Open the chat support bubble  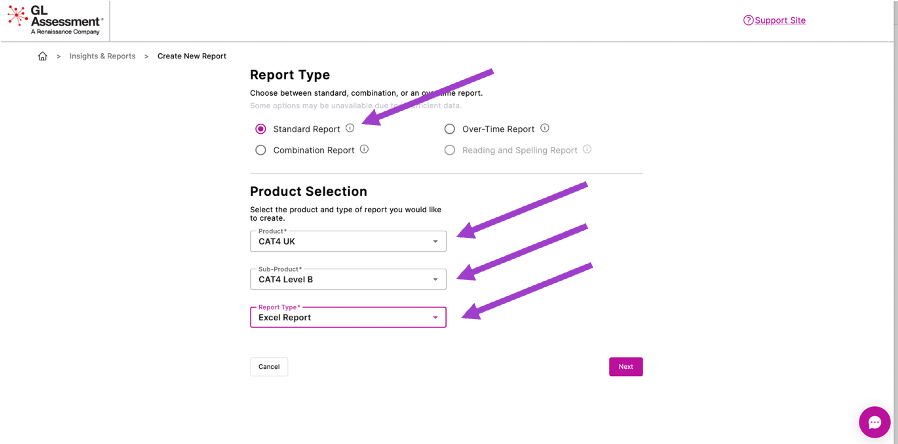(874, 422)
